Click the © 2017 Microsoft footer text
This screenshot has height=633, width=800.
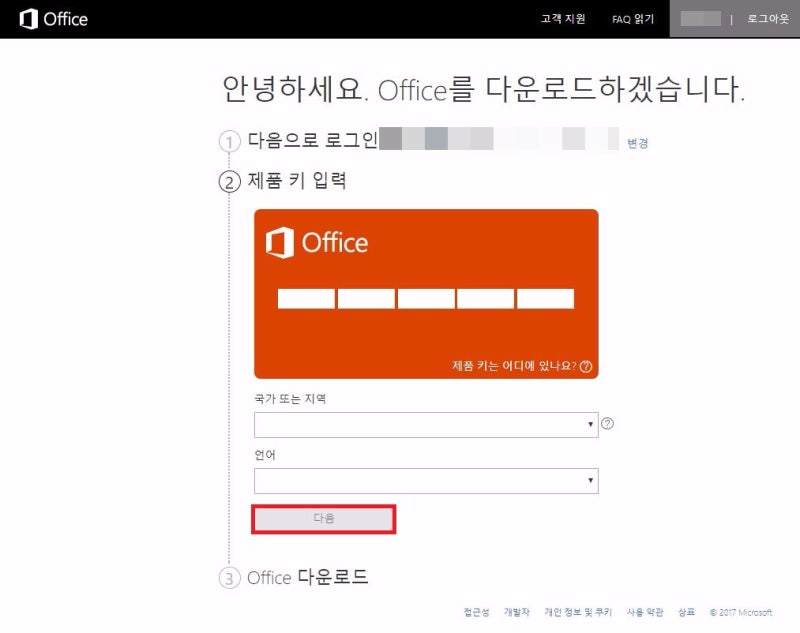click(741, 612)
